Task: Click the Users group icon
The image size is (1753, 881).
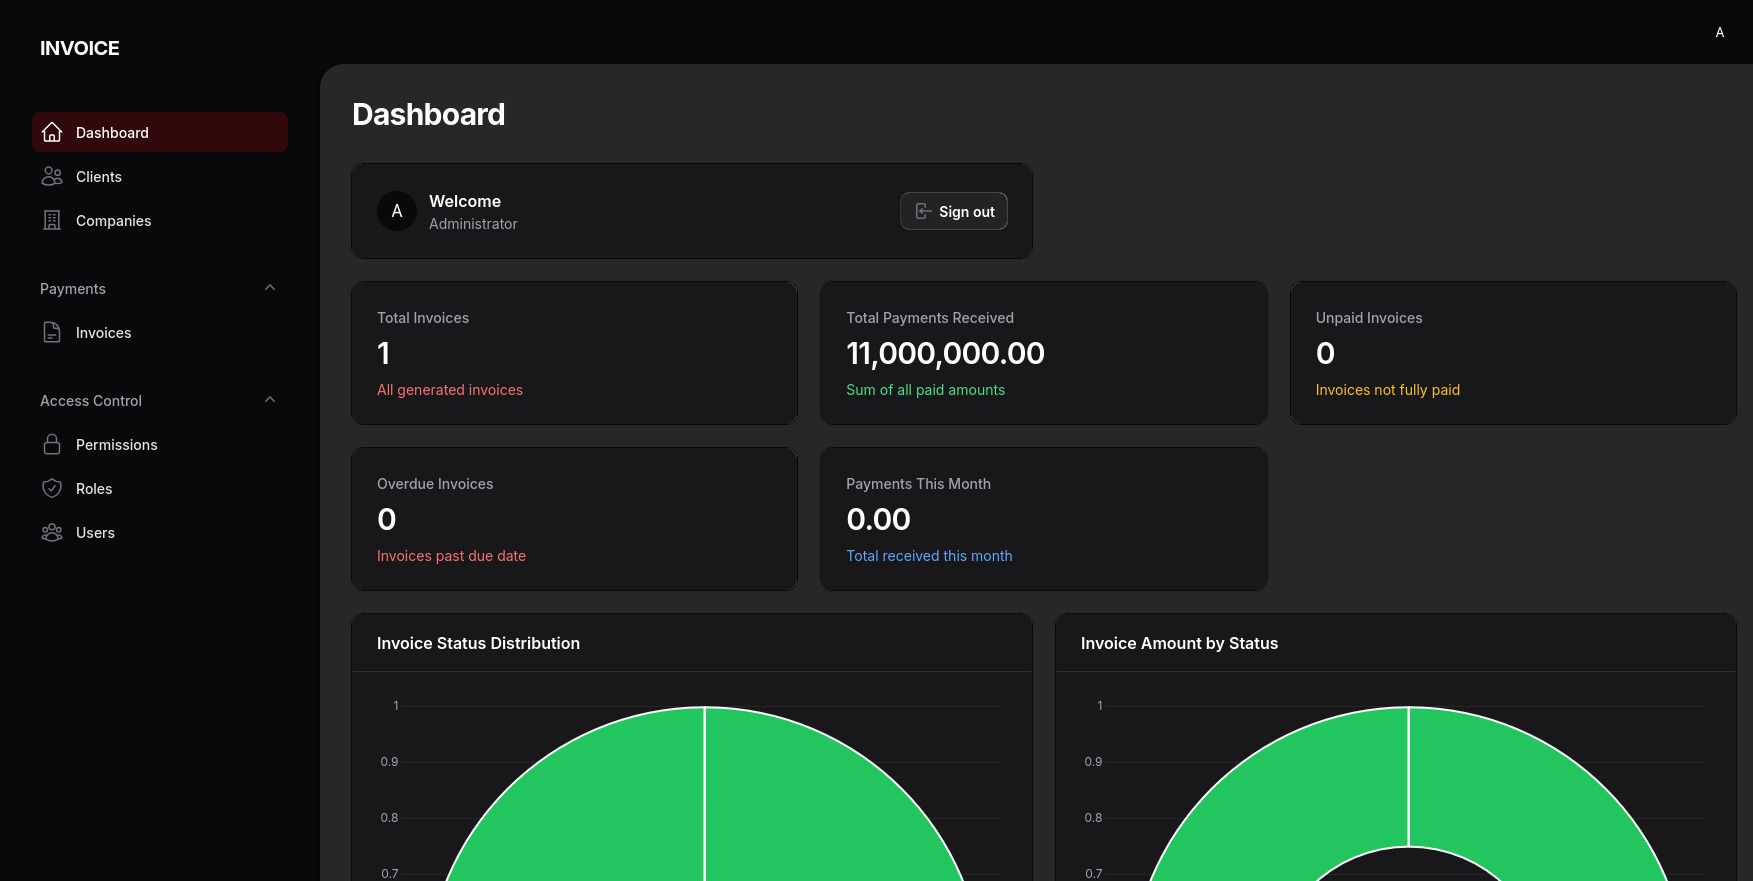Action: (52, 532)
